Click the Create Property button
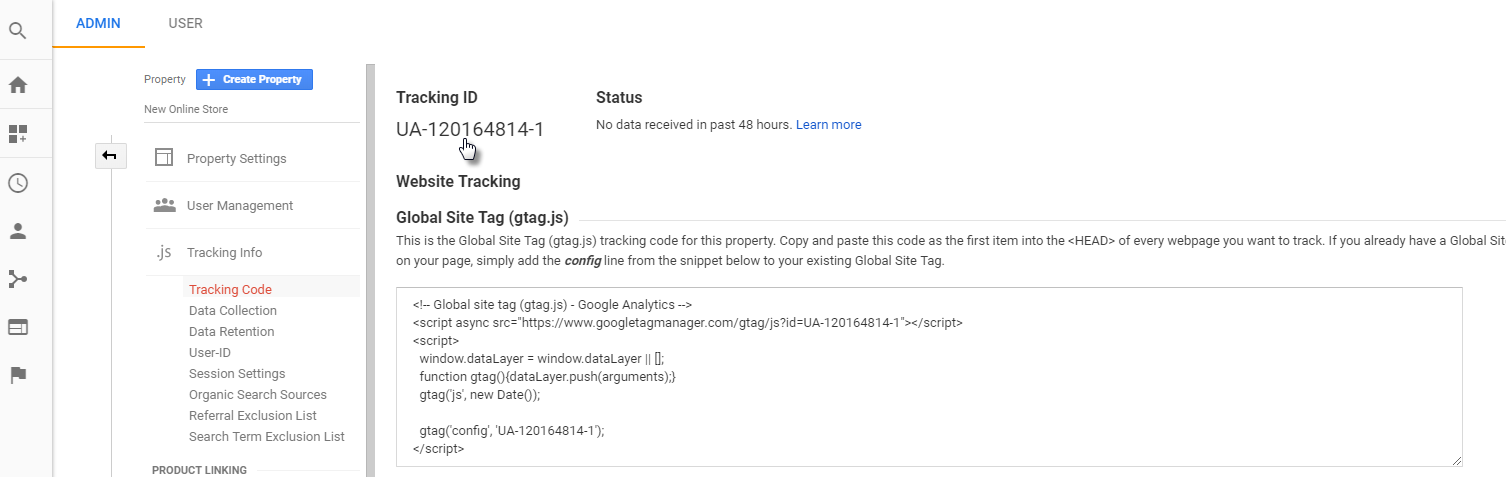 tap(254, 79)
